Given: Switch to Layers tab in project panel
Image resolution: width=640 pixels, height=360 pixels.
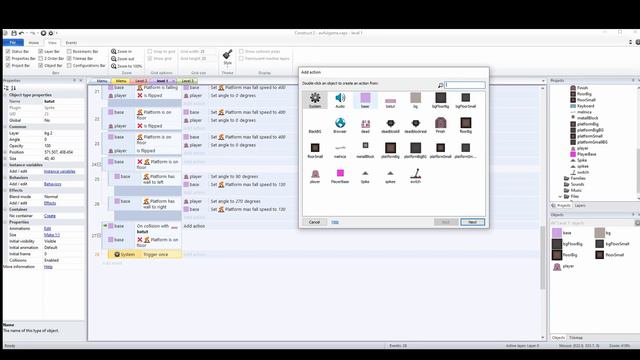Looking at the screenshot, I should click(x=580, y=205).
